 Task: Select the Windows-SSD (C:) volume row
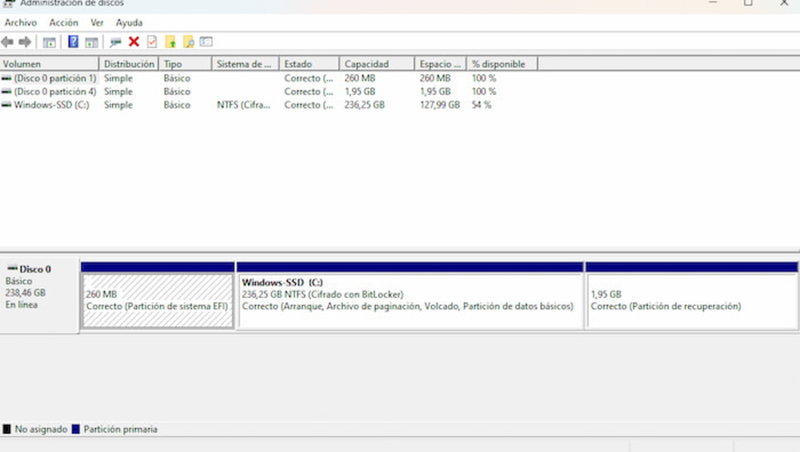pyautogui.click(x=269, y=105)
